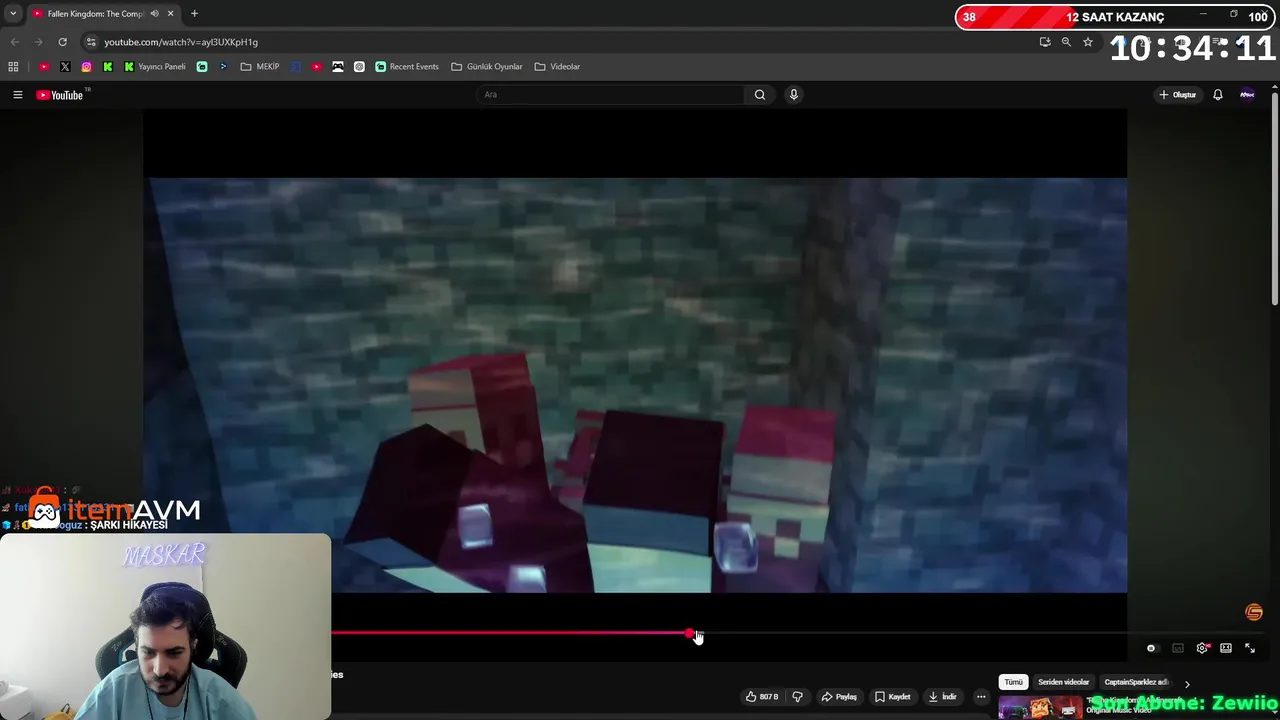Save the video with Kaydet
The image size is (1280, 720).
pos(892,697)
